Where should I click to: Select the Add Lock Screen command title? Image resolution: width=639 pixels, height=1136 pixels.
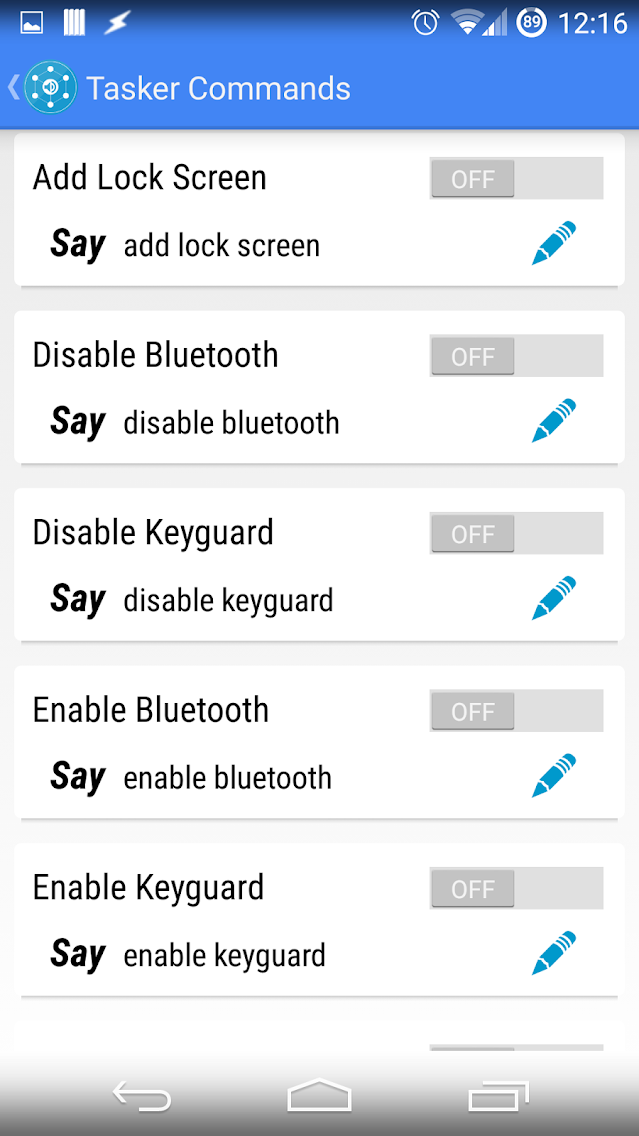[x=150, y=178]
